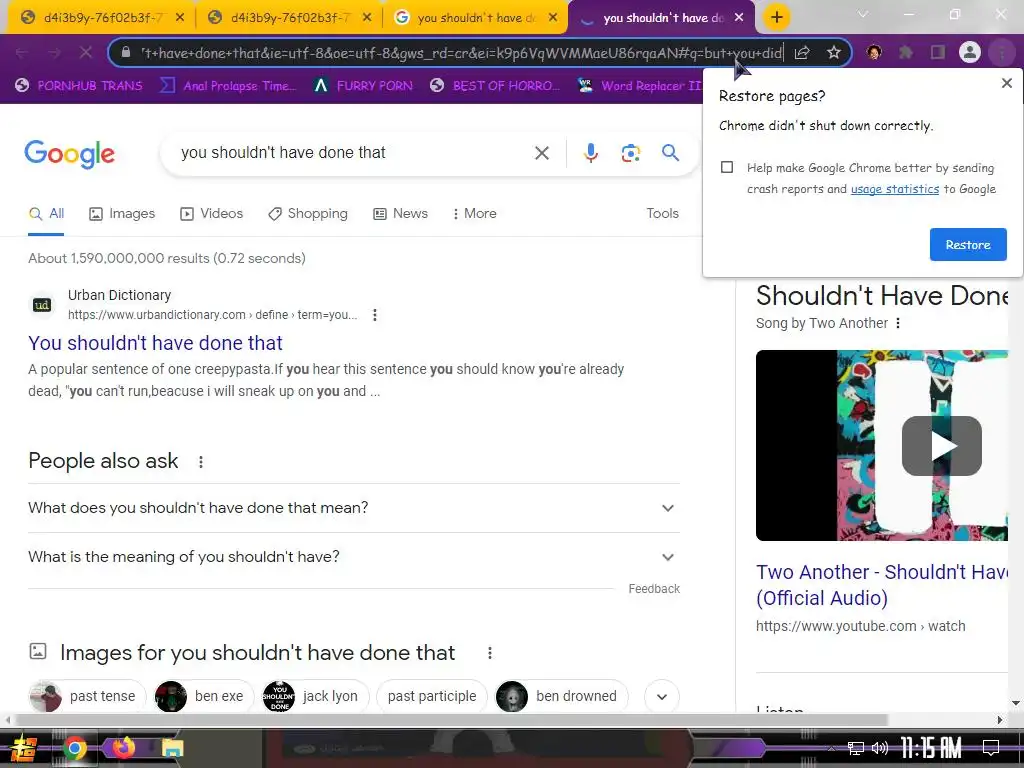Open Two Another Official Audio link
The width and height of the screenshot is (1024, 768).
(x=882, y=585)
